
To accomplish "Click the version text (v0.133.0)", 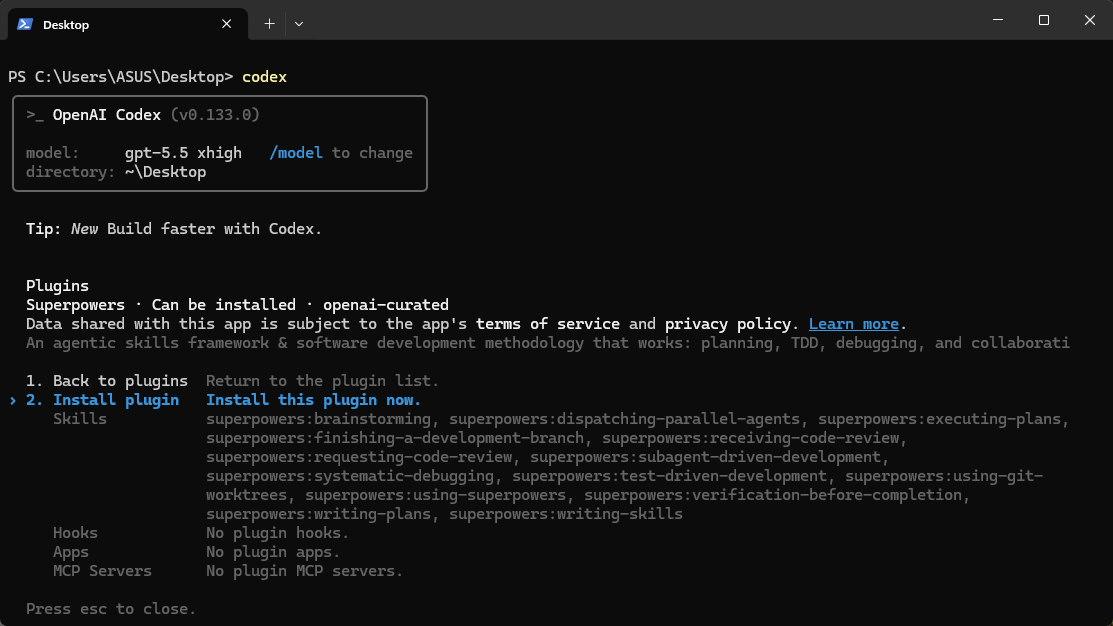I will click(215, 115).
